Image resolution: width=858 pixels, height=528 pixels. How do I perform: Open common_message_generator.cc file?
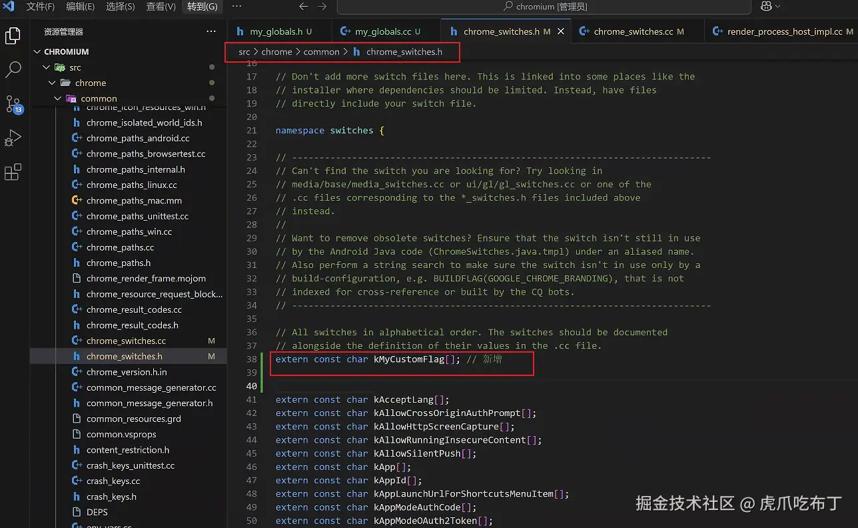151,387
